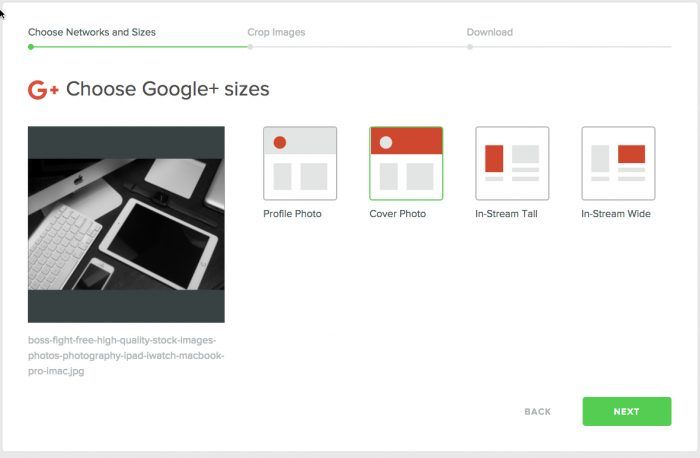Click the Google+ logo icon
Viewport: 700px width, 458px height.
tap(43, 90)
